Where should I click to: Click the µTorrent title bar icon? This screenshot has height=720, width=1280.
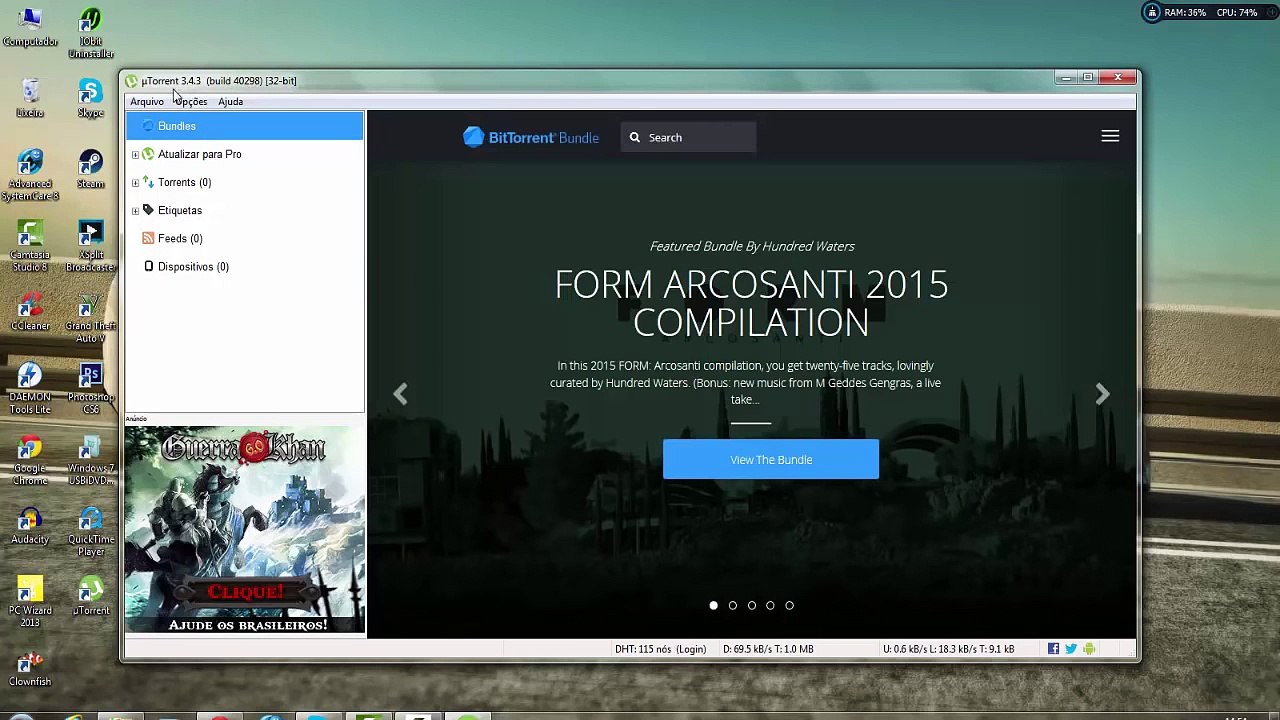(x=131, y=81)
